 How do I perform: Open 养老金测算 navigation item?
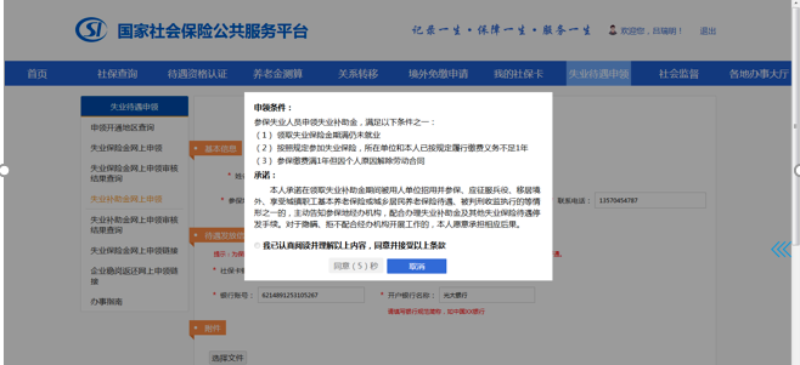tap(278, 74)
